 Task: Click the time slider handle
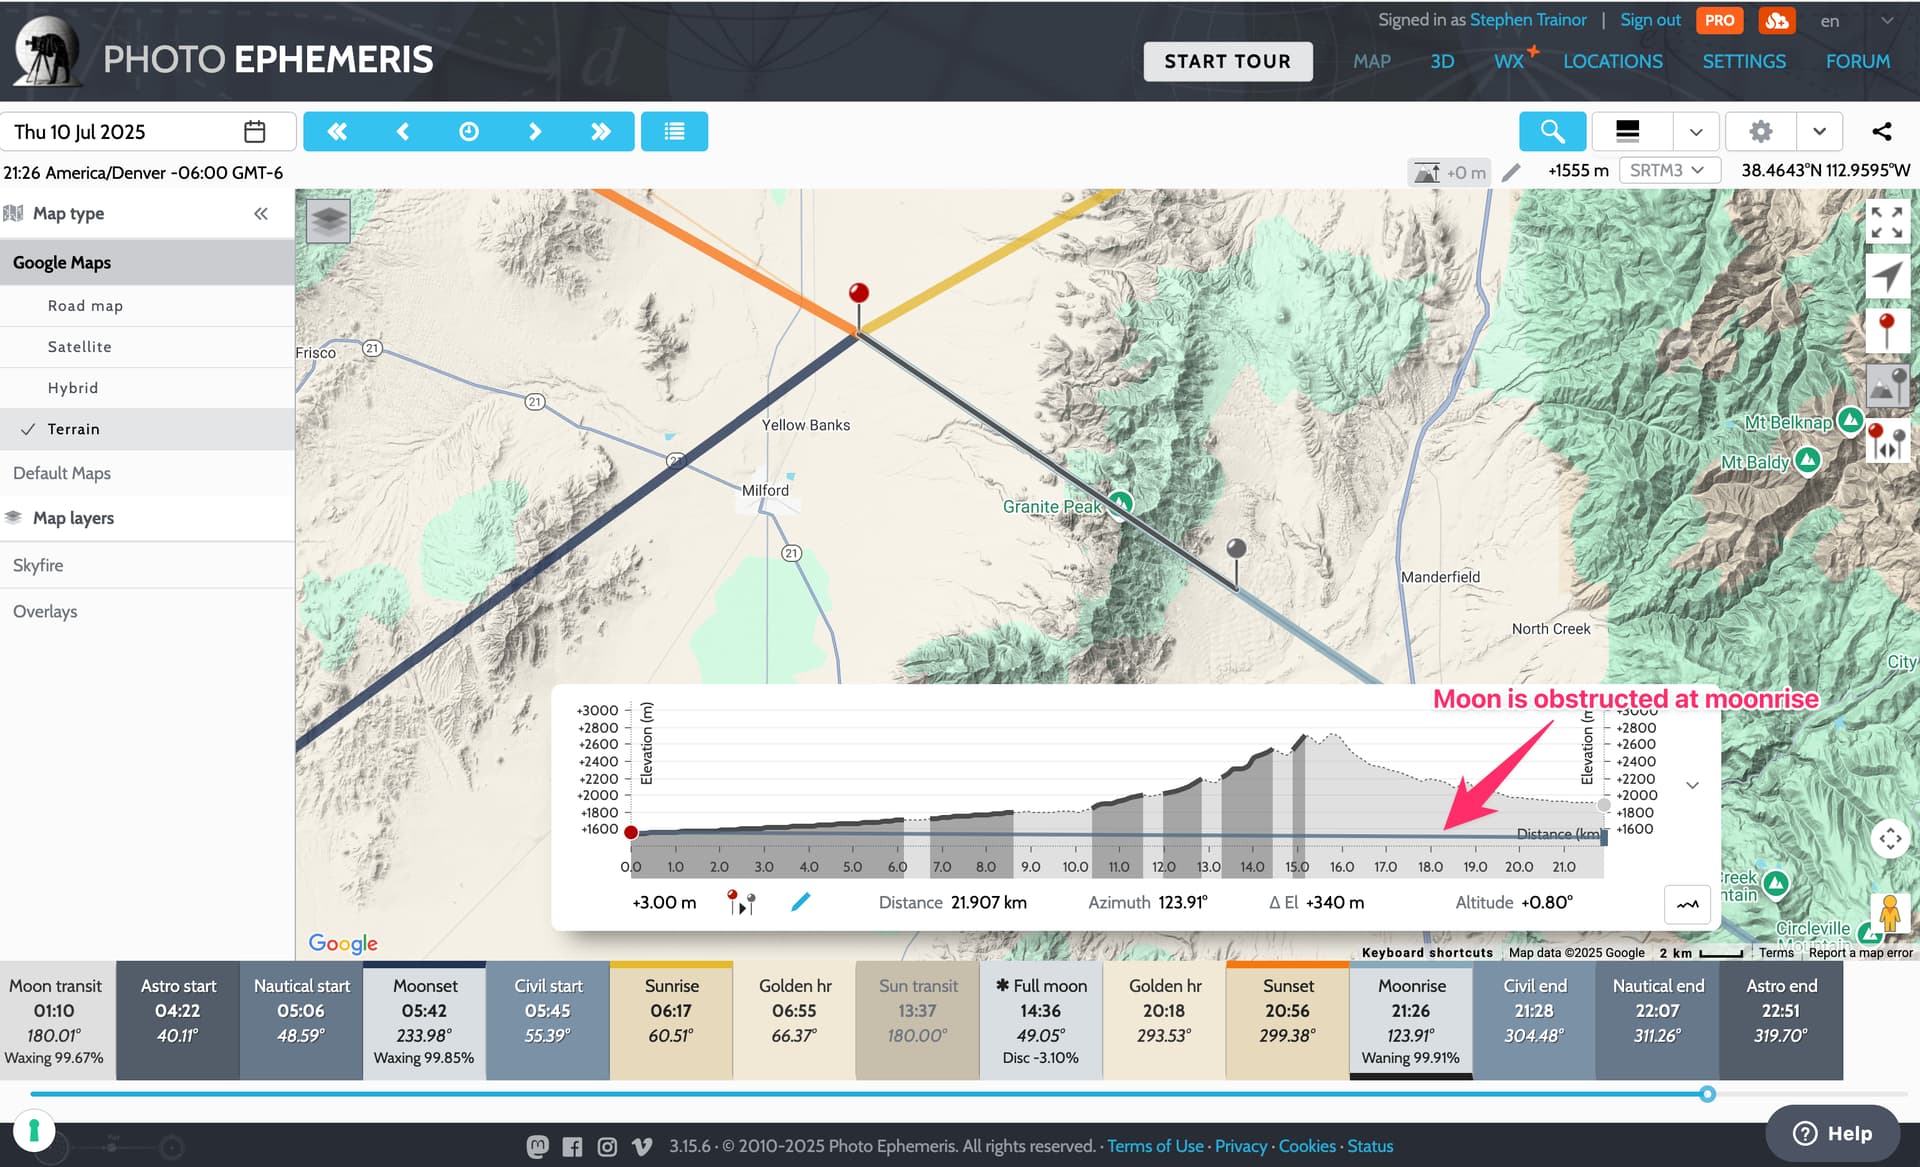point(1708,1094)
